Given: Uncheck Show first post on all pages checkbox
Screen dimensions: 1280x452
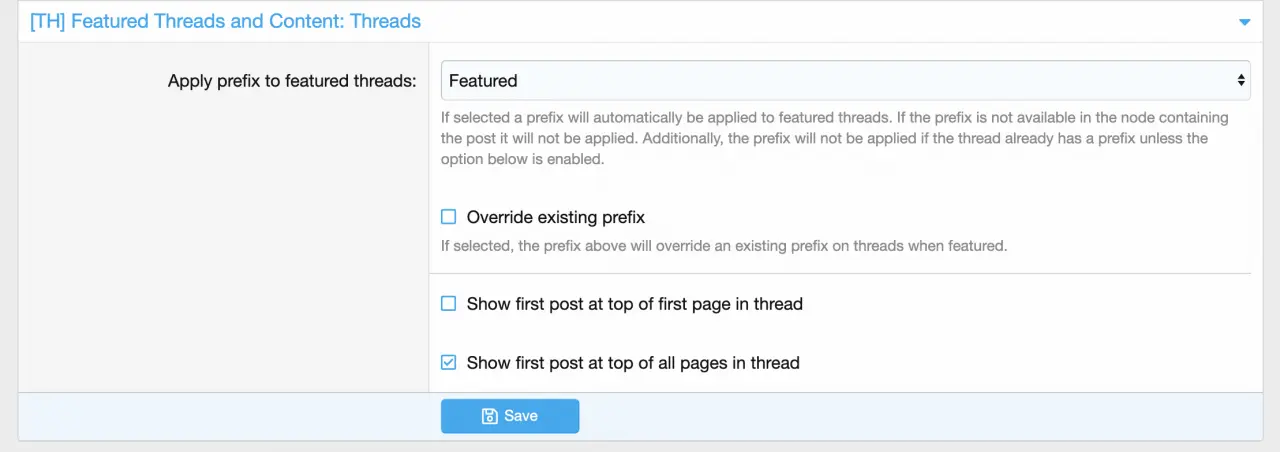Looking at the screenshot, I should click(449, 363).
